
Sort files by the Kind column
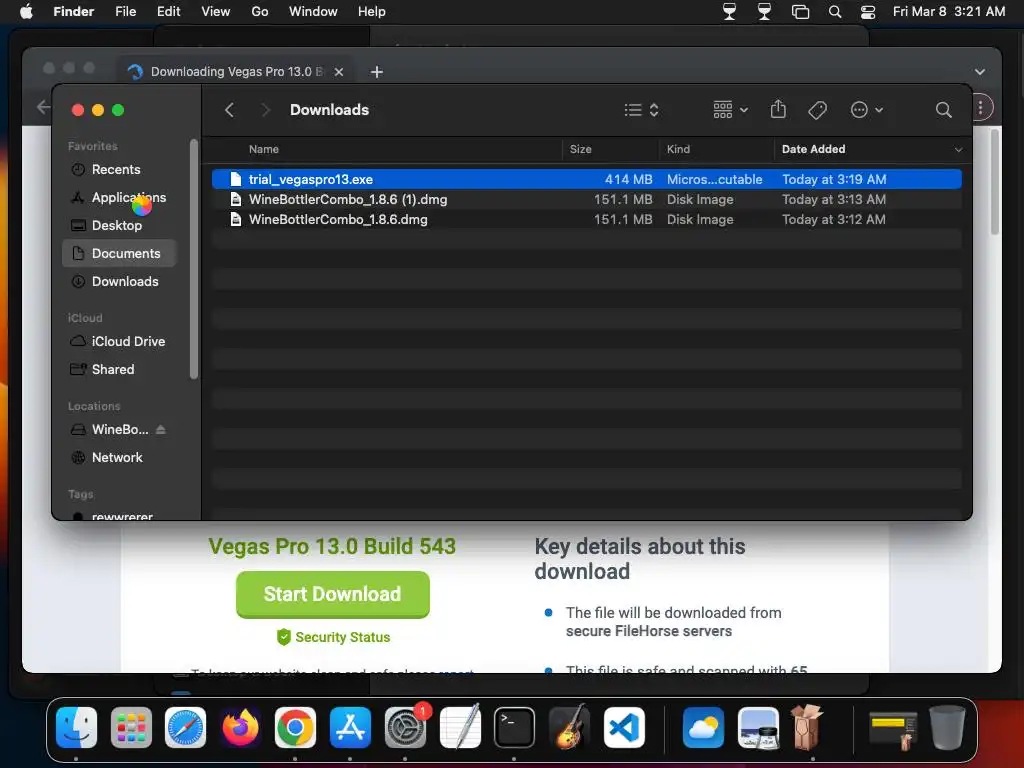click(678, 149)
